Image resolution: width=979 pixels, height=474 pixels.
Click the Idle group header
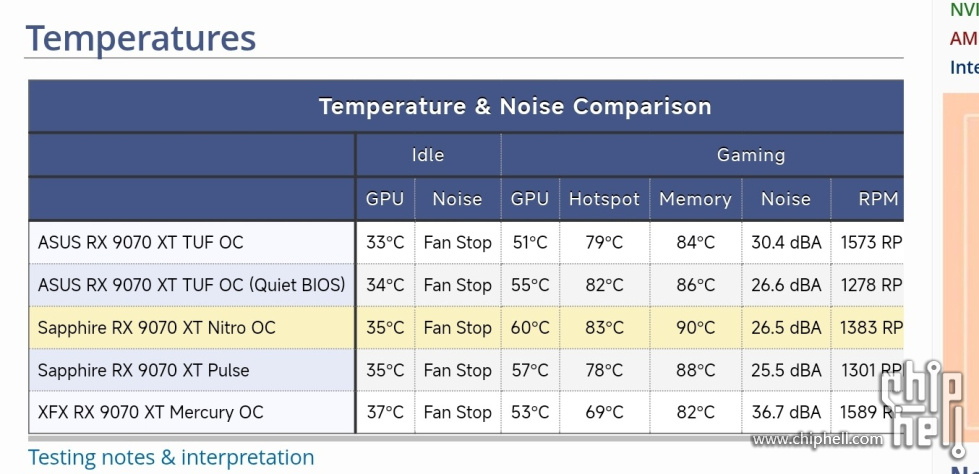pyautogui.click(x=428, y=155)
